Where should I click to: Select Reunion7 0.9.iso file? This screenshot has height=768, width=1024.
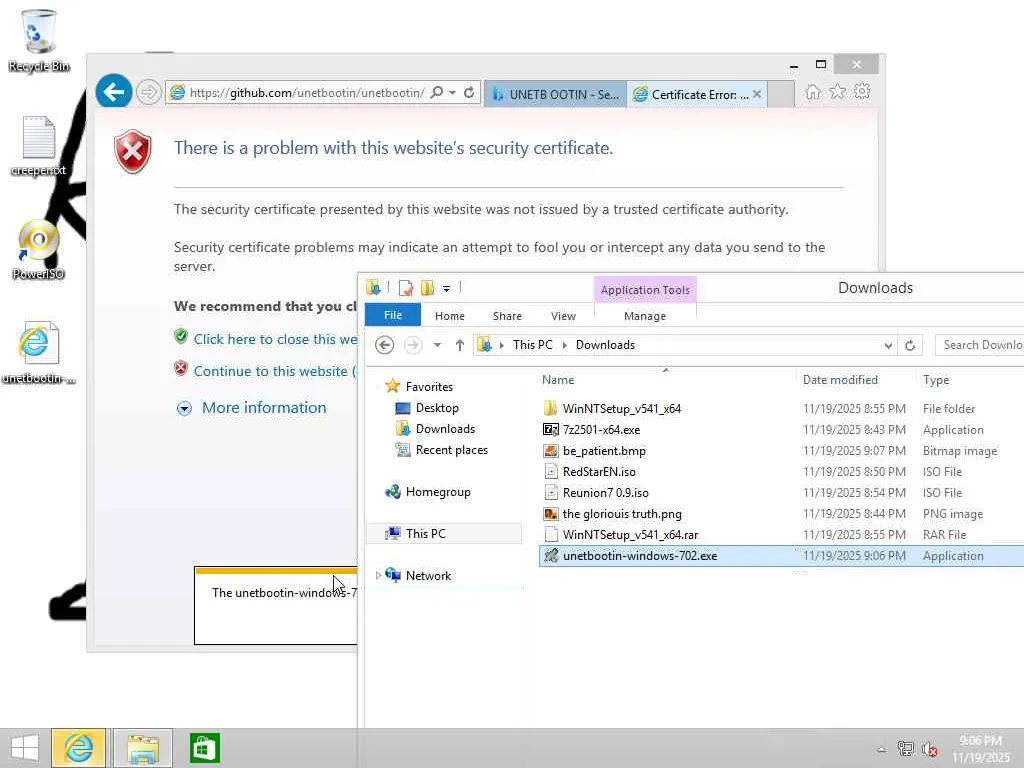coord(605,492)
